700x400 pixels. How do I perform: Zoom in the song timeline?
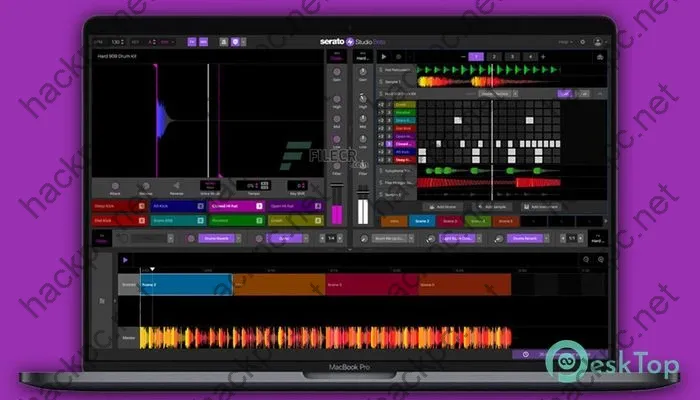click(x=601, y=259)
